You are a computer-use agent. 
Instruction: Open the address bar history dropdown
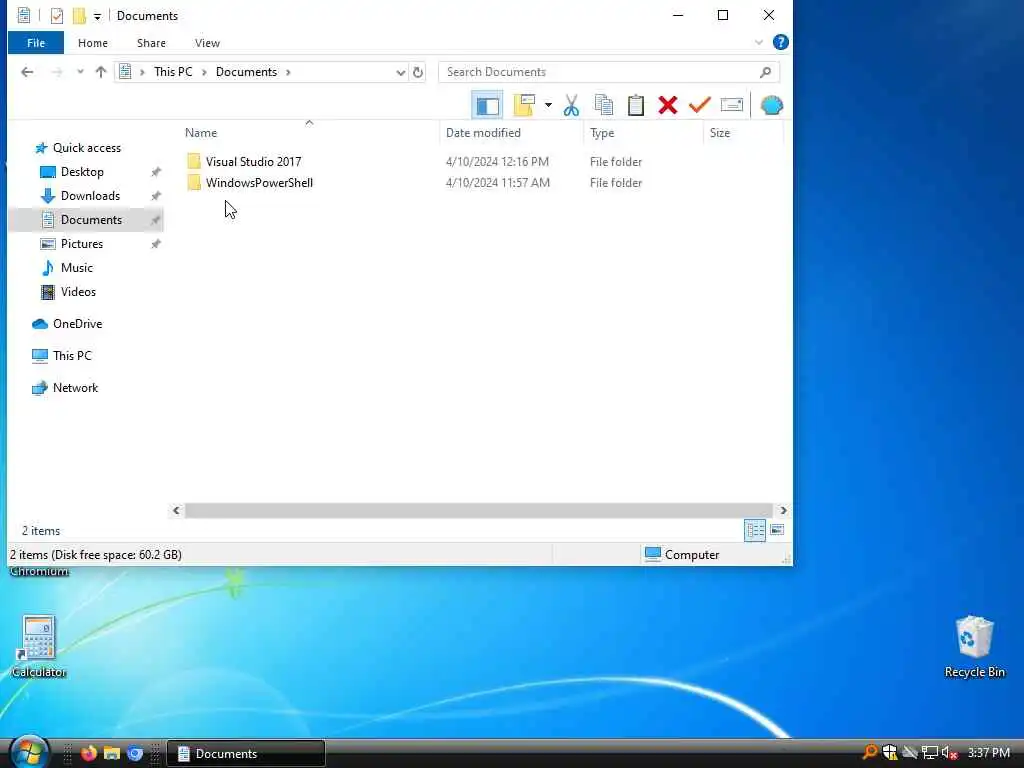(400, 72)
